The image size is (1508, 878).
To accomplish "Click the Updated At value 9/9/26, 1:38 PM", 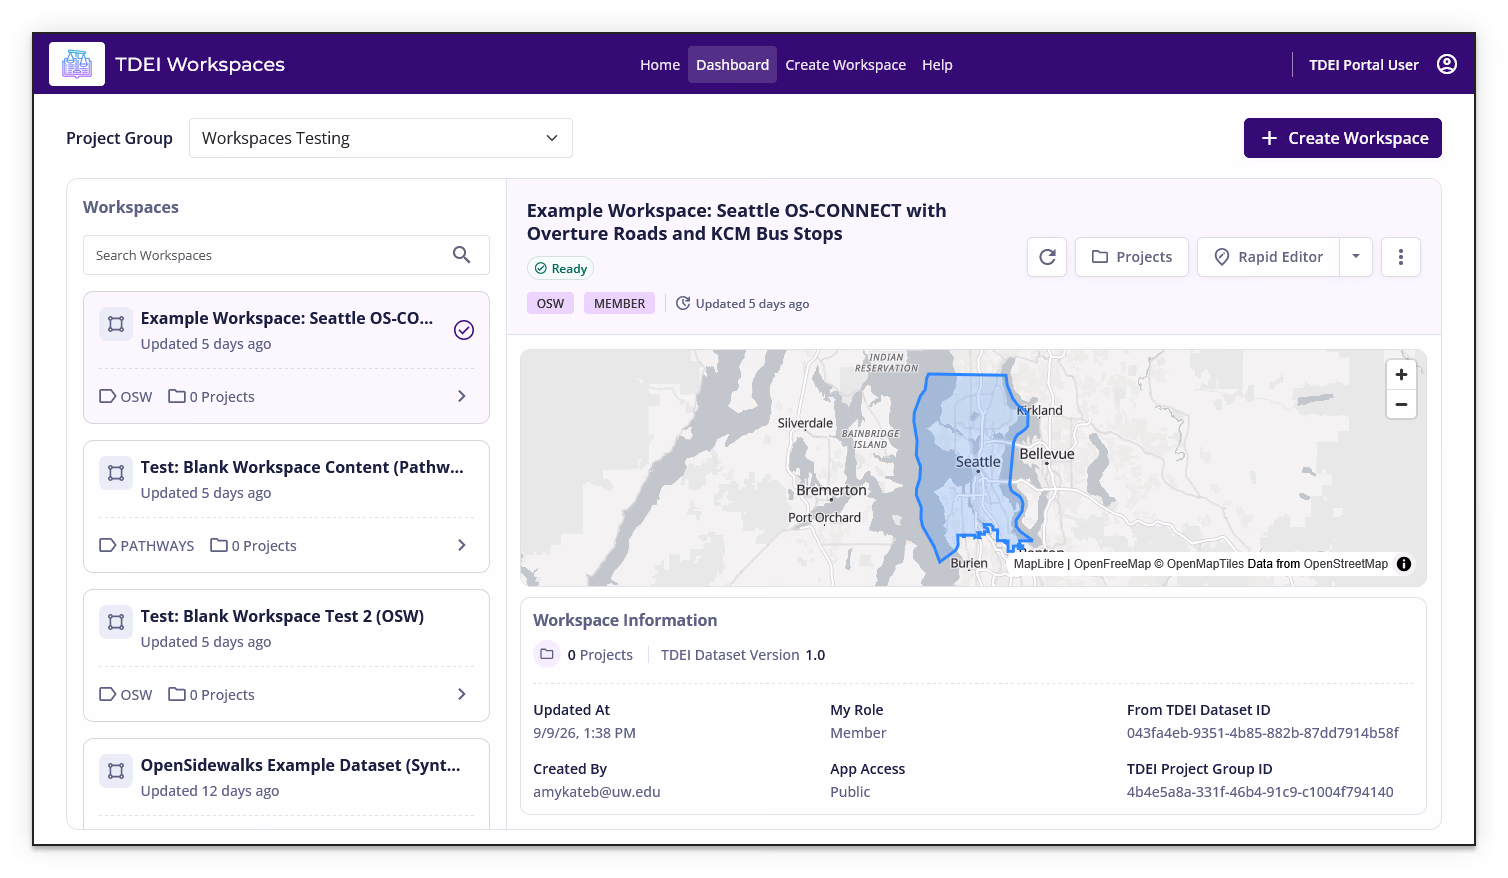I will click(x=584, y=733).
